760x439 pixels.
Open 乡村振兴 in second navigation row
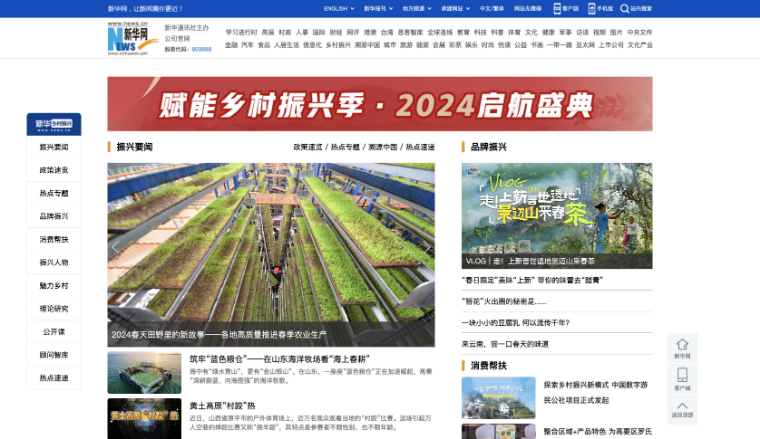pos(338,45)
